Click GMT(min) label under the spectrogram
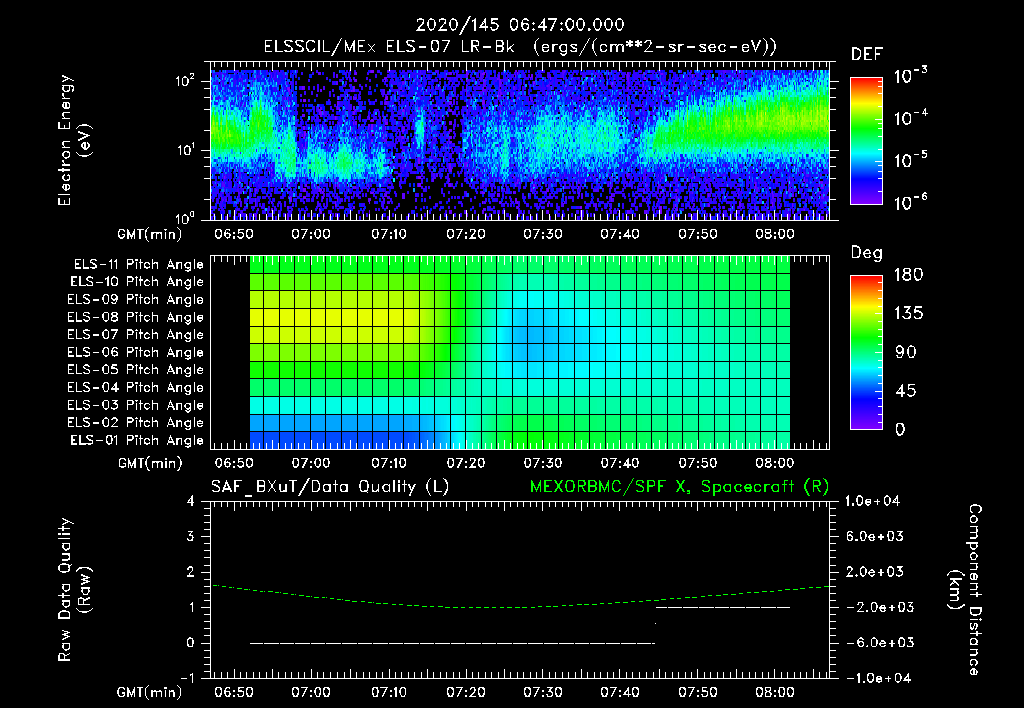 pos(150,234)
